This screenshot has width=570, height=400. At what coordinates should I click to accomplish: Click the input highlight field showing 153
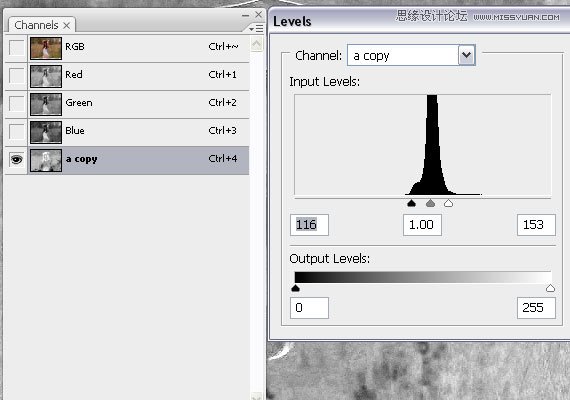coord(536,225)
